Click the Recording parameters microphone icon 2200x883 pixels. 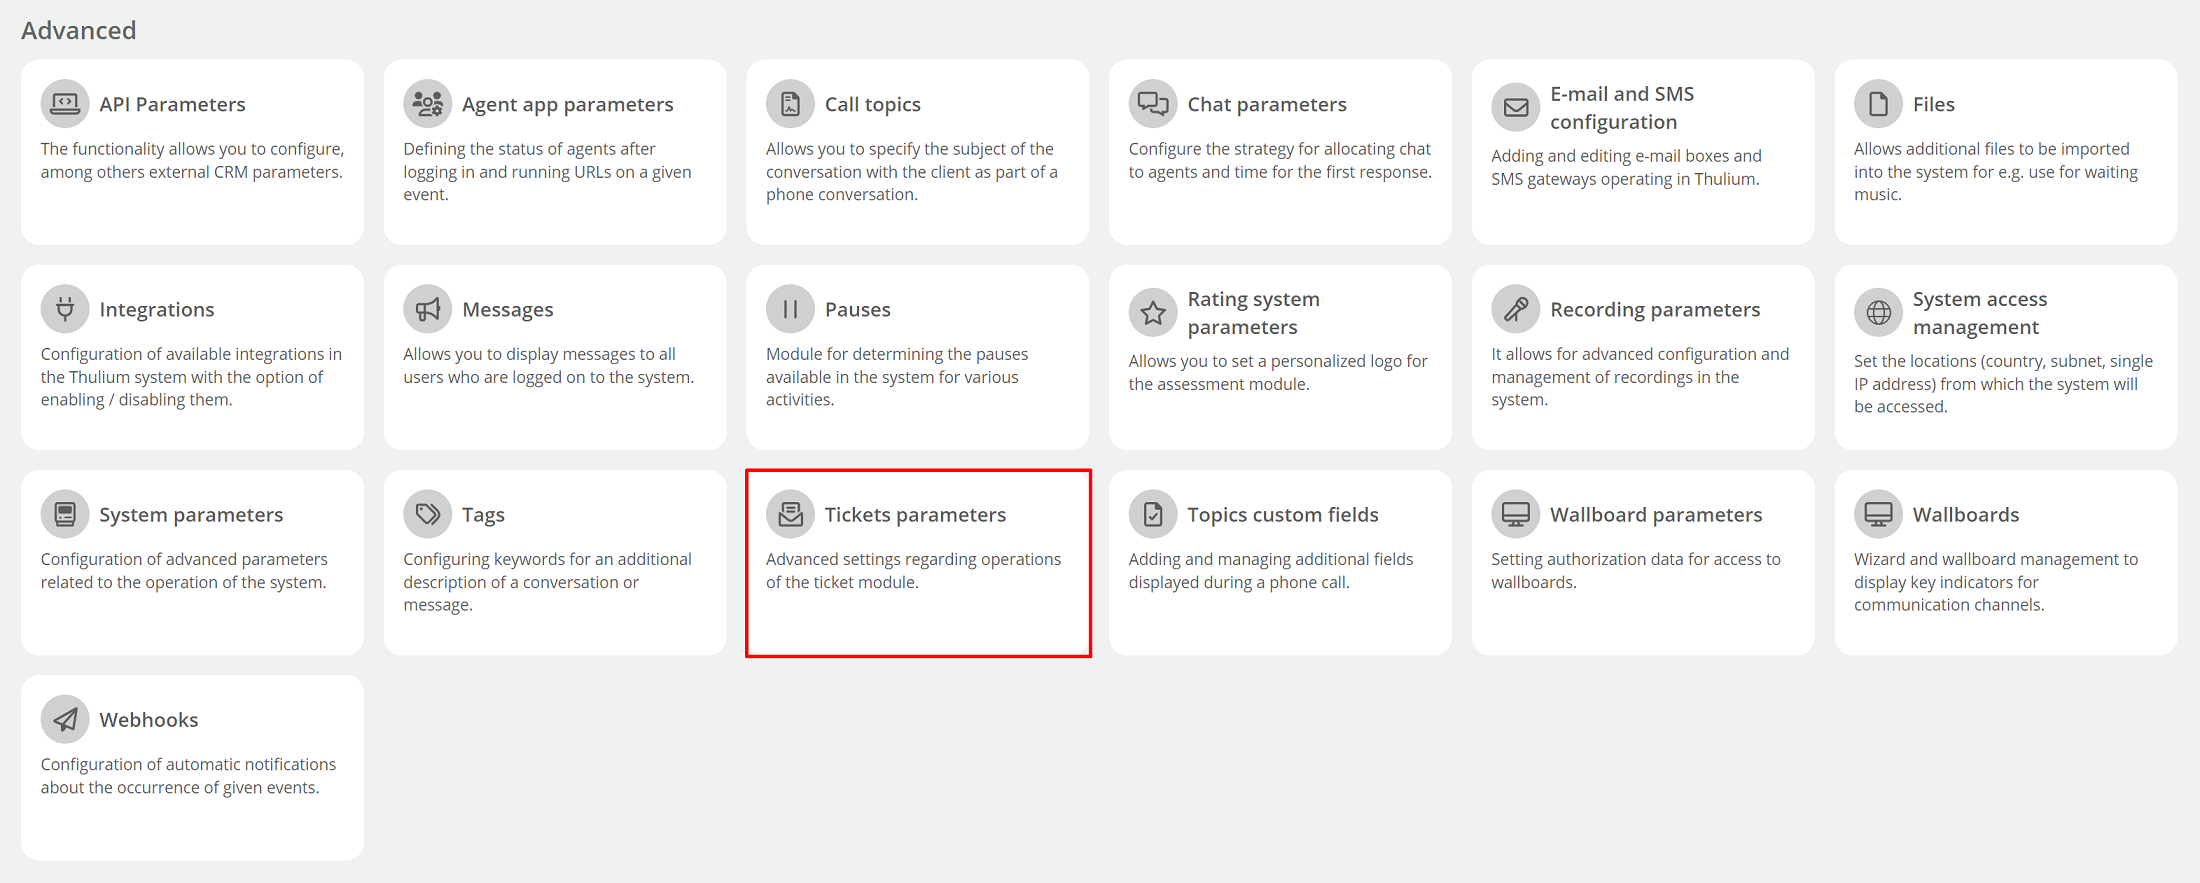pyautogui.click(x=1516, y=309)
